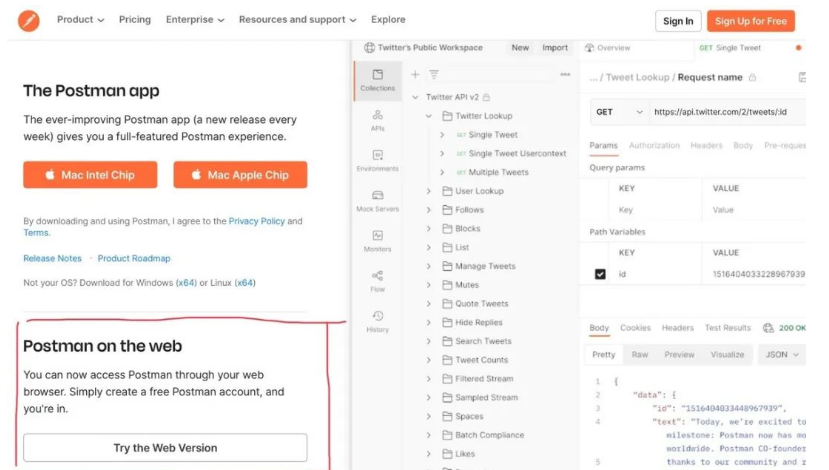Click the Blocks folder icon
This screenshot has height=470, width=829.
[x=447, y=228]
